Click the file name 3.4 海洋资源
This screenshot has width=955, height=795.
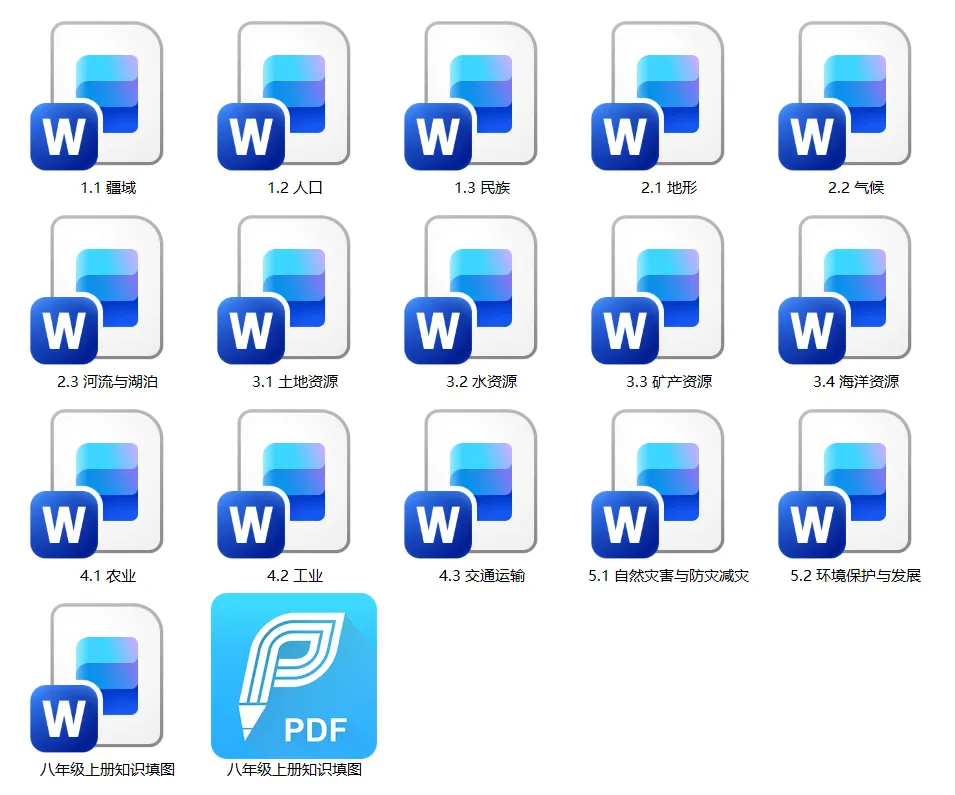coord(856,381)
